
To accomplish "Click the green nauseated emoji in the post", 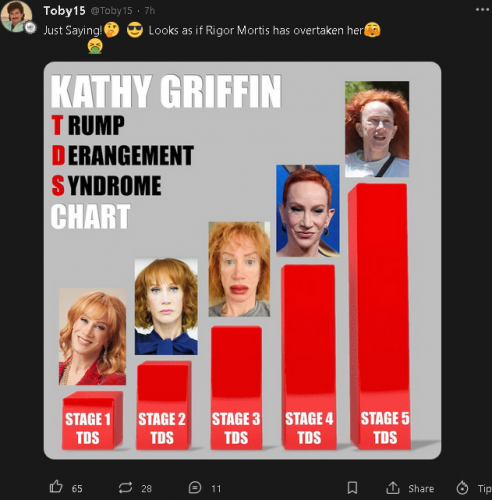I will [95, 46].
